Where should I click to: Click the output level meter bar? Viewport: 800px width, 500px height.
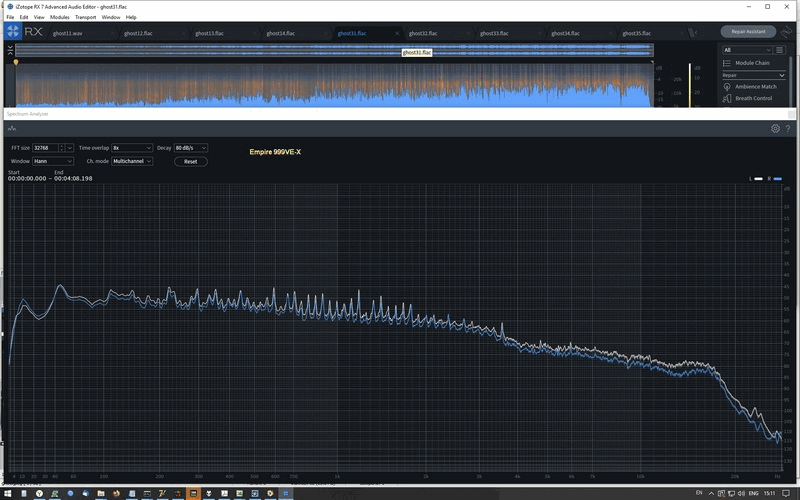pyautogui.click(x=690, y=85)
